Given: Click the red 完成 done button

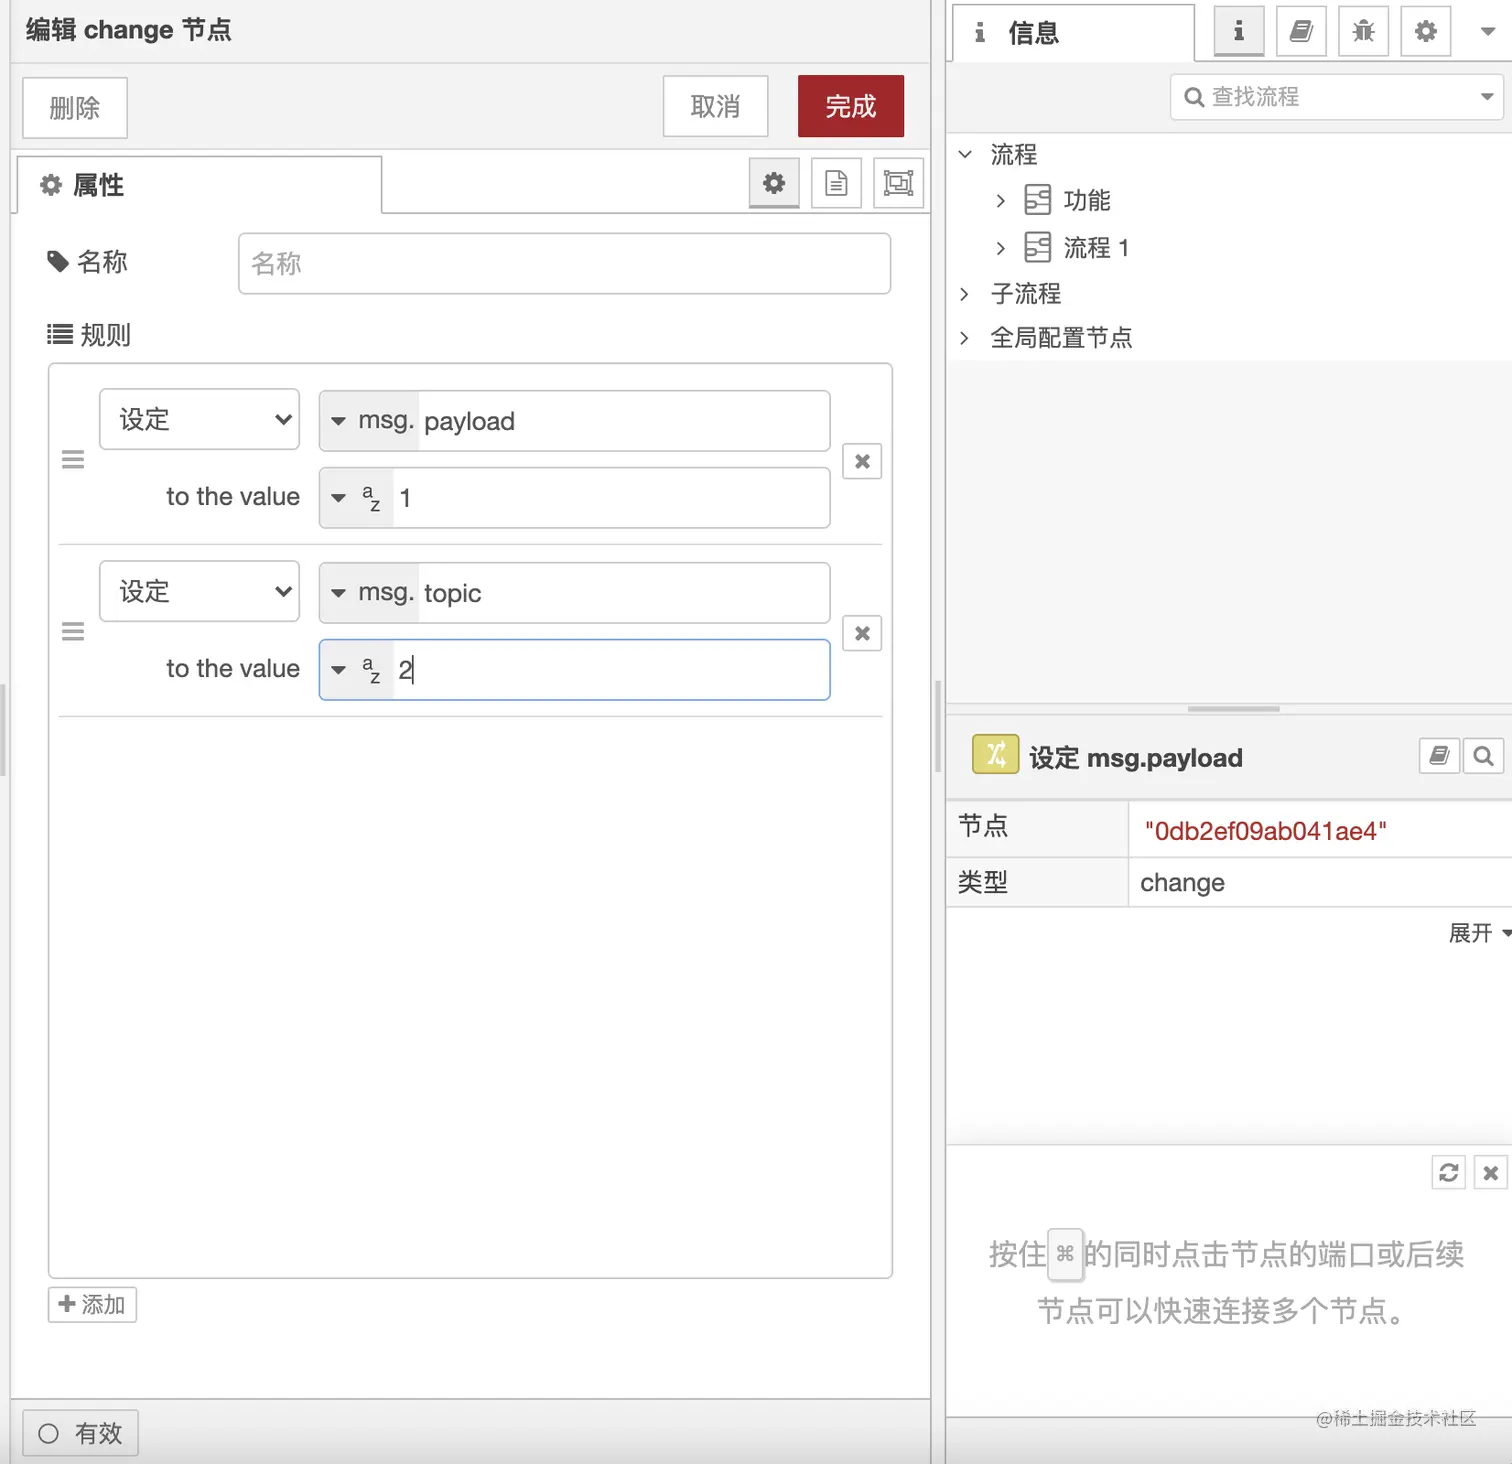Looking at the screenshot, I should click(851, 106).
